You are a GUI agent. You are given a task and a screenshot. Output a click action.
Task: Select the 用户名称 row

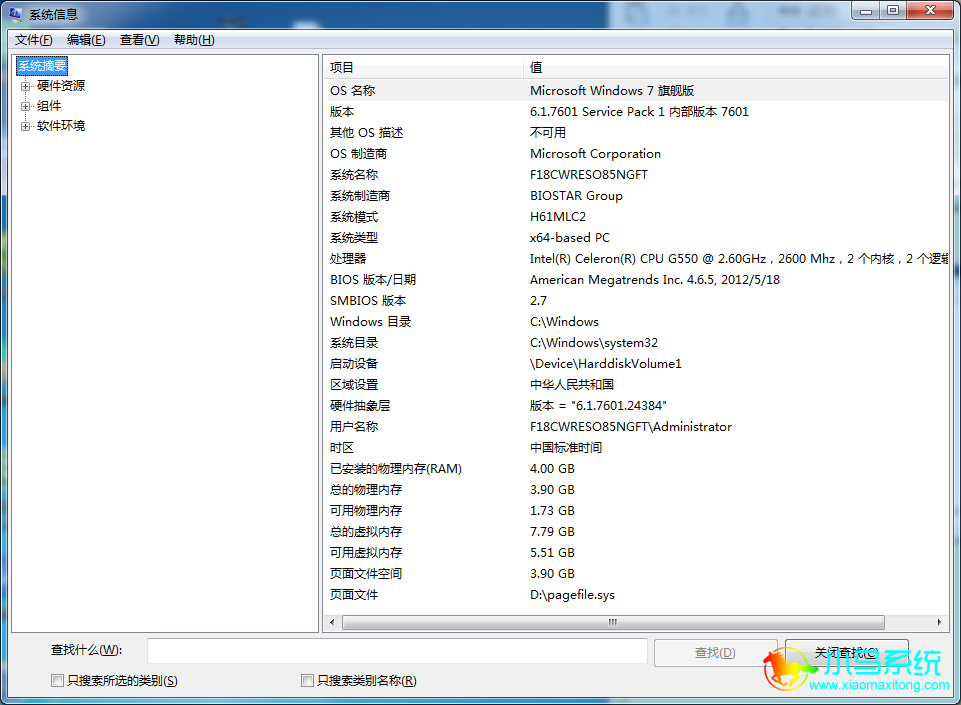click(x=636, y=427)
